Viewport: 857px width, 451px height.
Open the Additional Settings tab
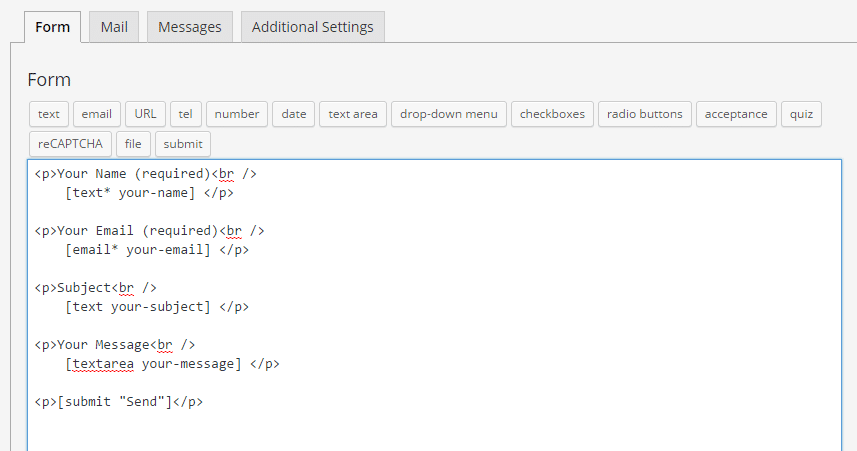click(x=312, y=27)
